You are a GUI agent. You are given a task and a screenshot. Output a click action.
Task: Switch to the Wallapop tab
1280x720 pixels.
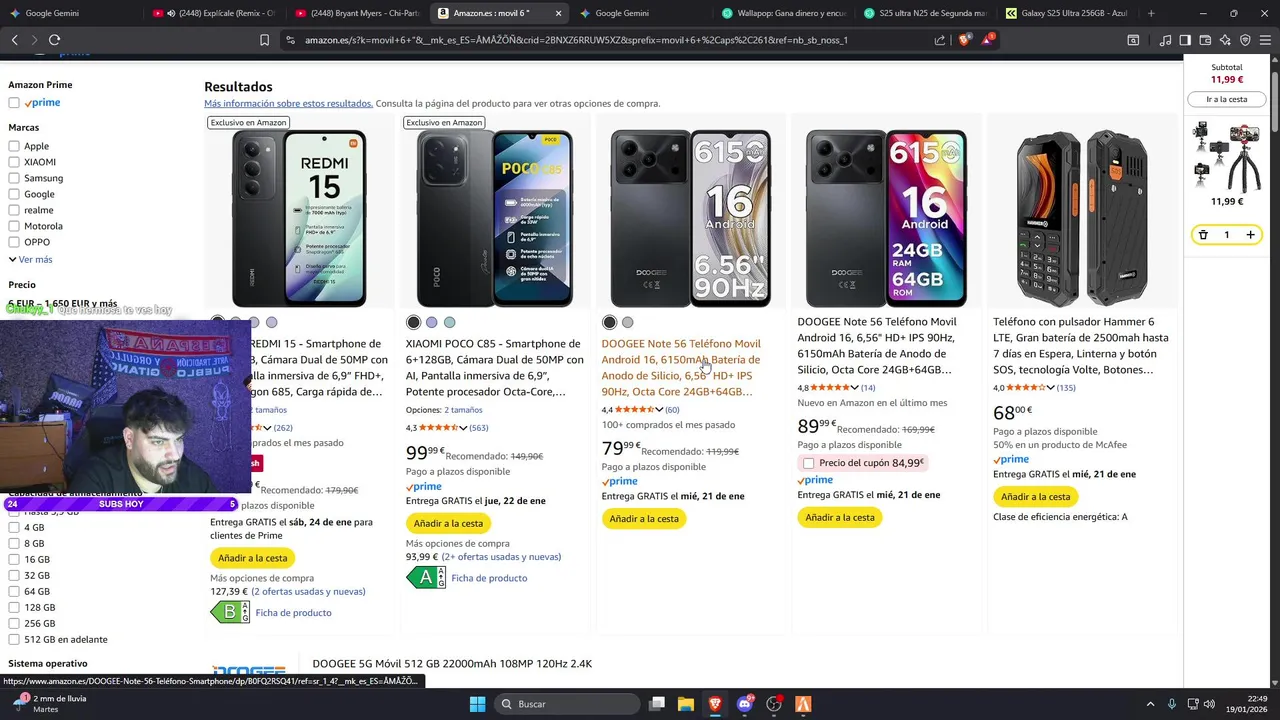click(x=783, y=13)
